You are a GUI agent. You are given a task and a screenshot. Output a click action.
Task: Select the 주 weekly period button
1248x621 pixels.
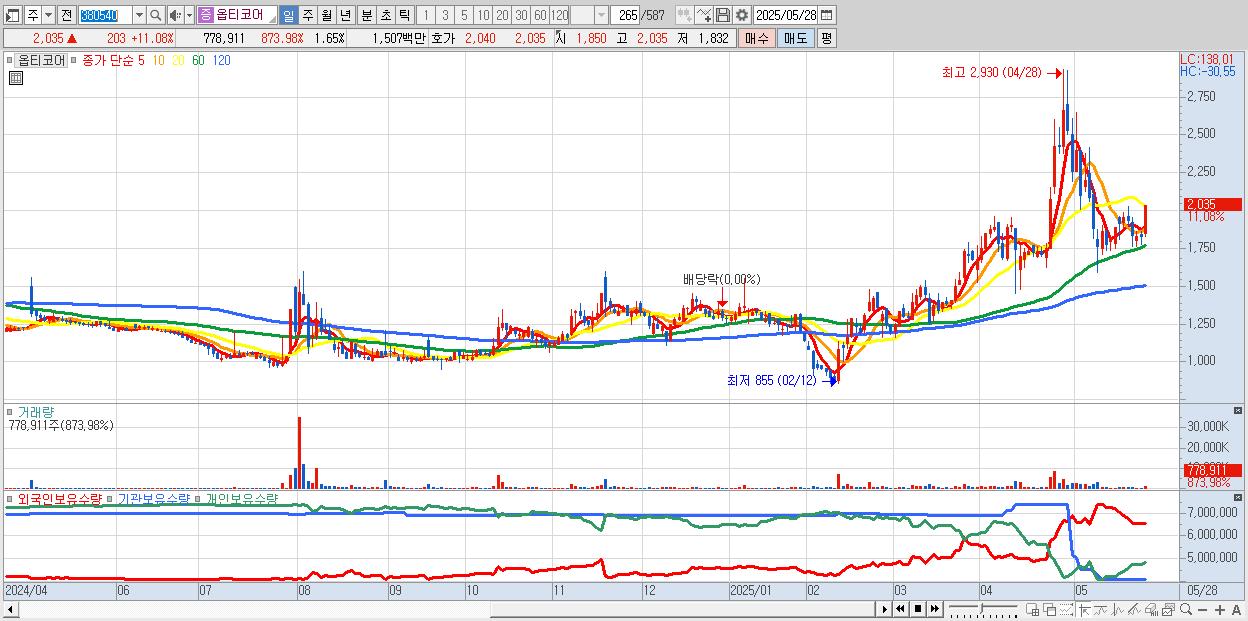coord(307,15)
